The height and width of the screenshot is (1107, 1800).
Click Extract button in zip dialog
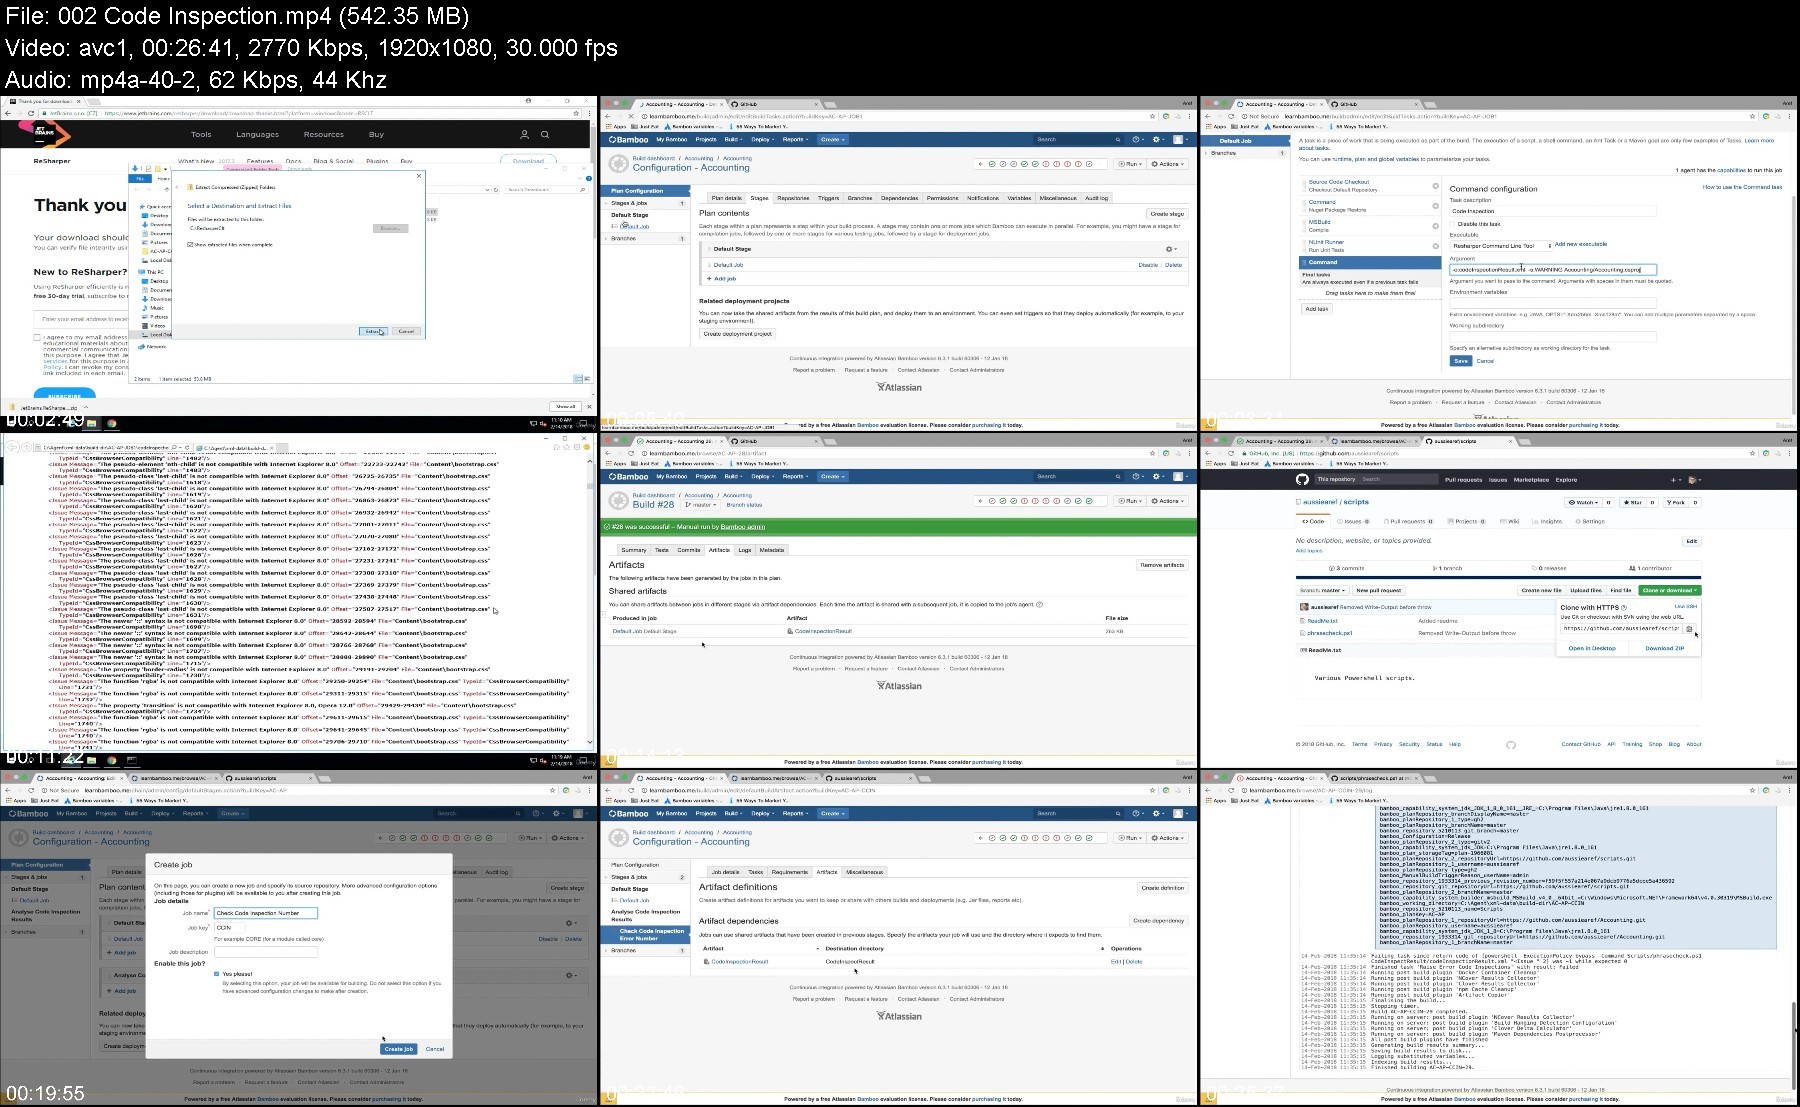point(373,331)
